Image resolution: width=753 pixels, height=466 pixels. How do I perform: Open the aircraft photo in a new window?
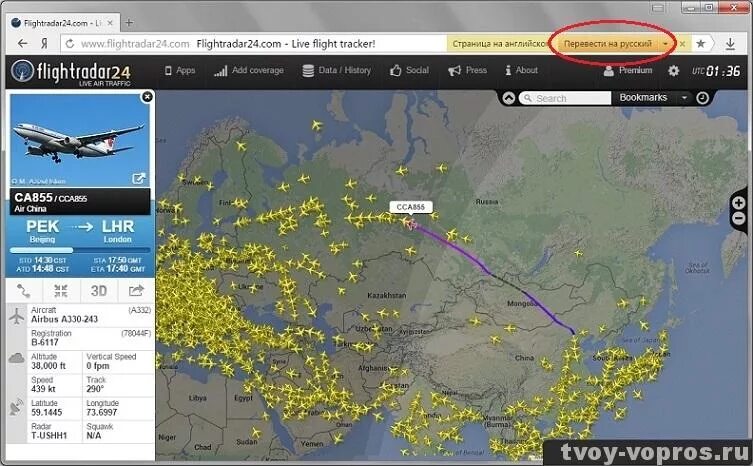(x=139, y=179)
